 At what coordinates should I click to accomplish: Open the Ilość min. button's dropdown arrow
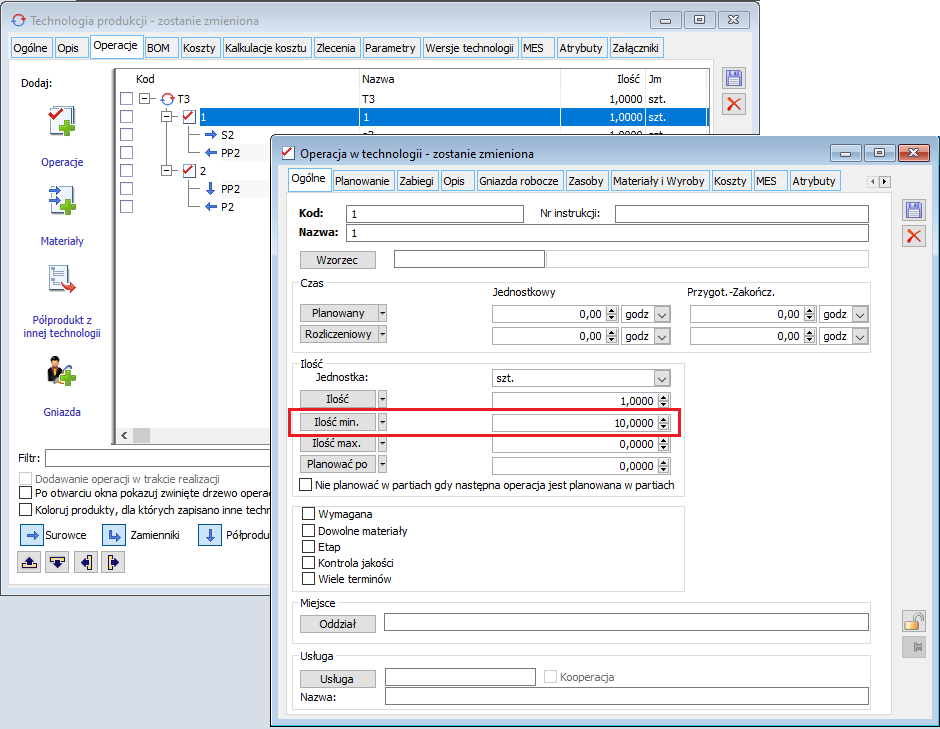[382, 422]
